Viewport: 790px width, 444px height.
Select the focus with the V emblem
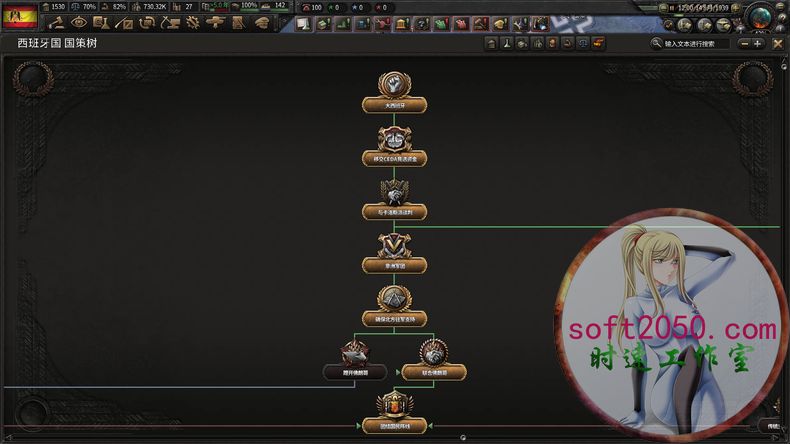pos(393,252)
